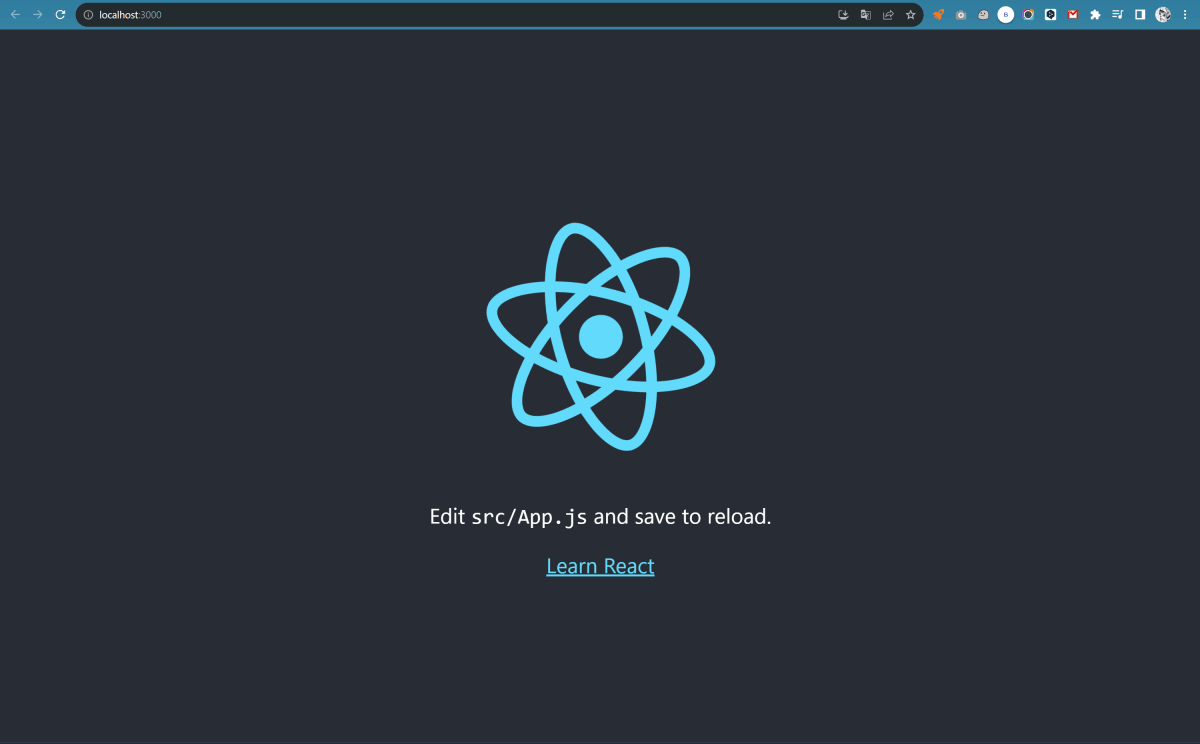
Task: Open the colorful ring extension
Action: click(x=1028, y=15)
